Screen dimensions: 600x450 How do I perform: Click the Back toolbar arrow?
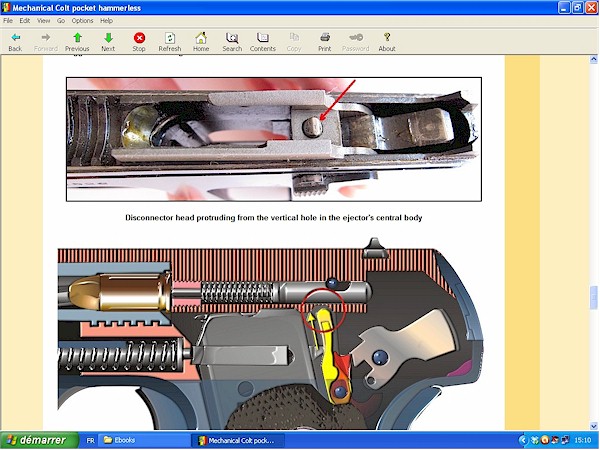15,42
